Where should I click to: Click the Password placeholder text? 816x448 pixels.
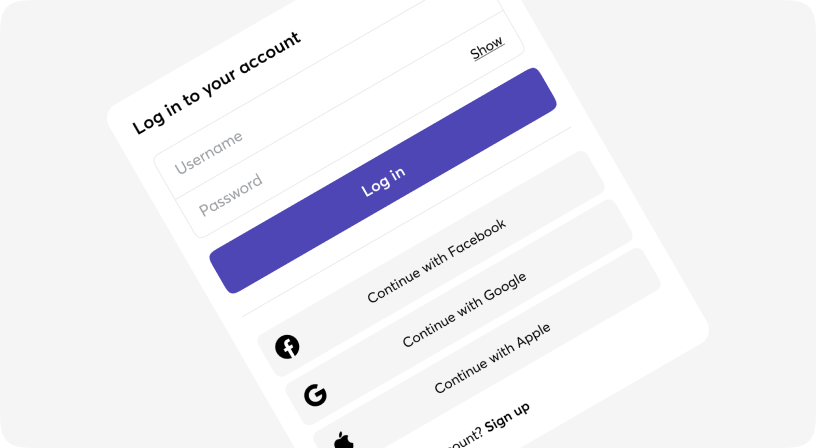[231, 195]
